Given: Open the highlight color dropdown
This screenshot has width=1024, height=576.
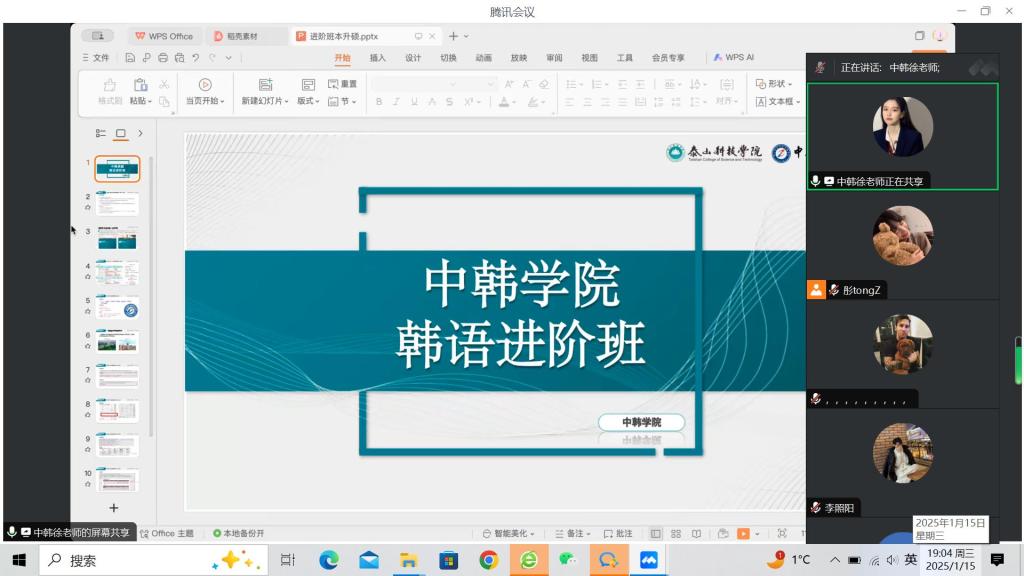Looking at the screenshot, I should click(543, 103).
